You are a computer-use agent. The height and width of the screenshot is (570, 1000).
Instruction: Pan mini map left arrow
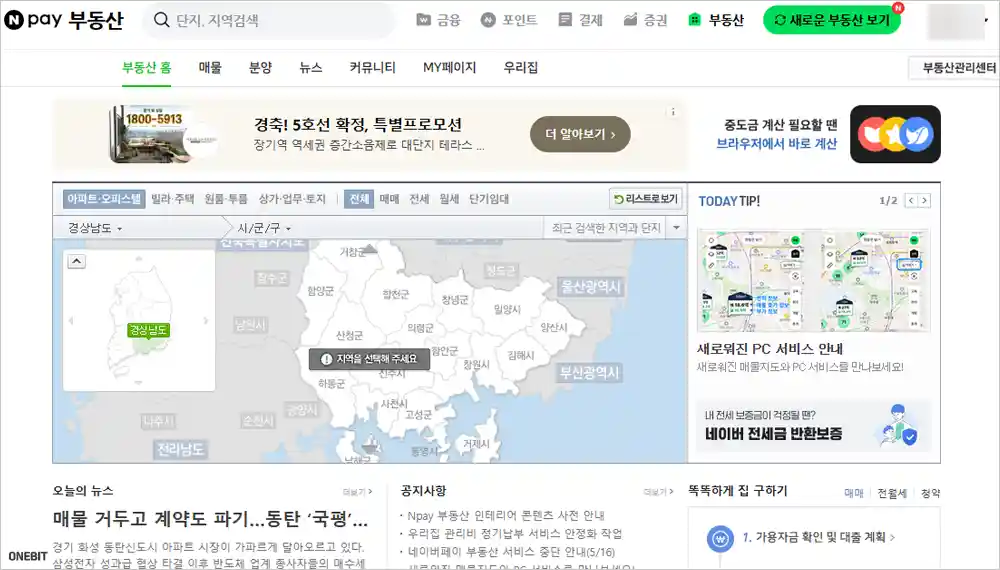tap(71, 321)
